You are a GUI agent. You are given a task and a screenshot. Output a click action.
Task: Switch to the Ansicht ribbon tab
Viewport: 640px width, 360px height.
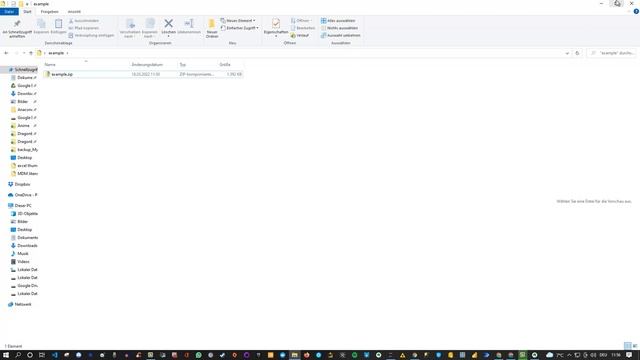[x=74, y=12]
